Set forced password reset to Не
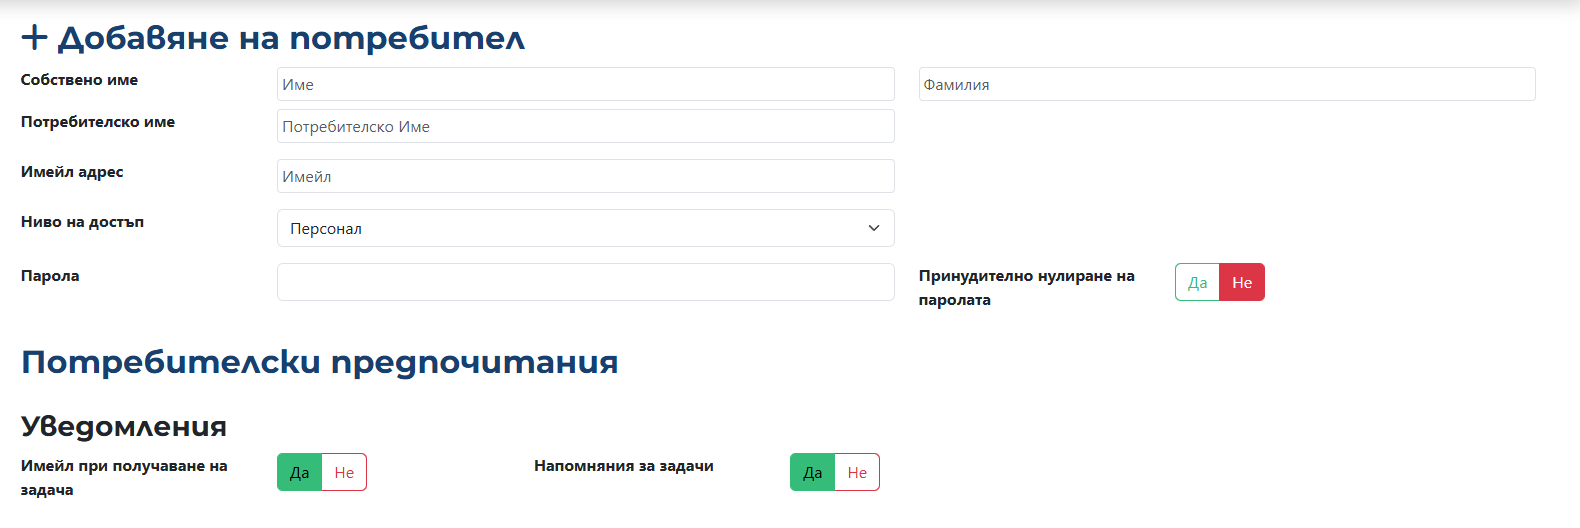 point(1242,282)
